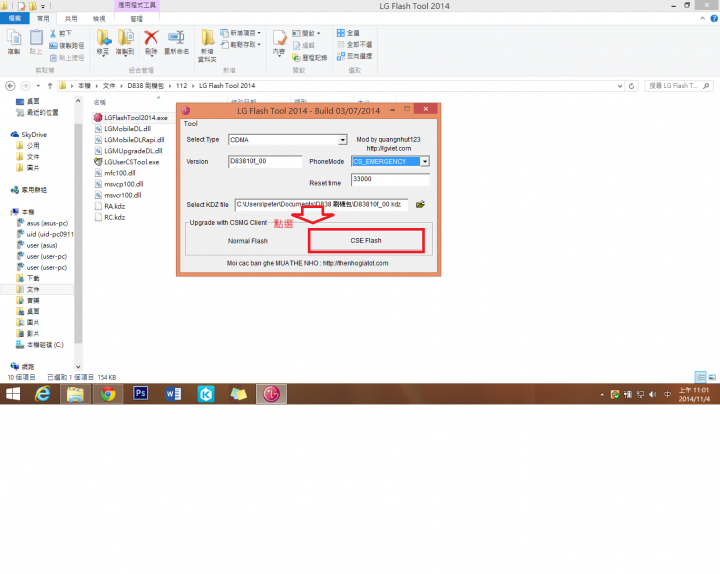
Task: Browse for KDZ file folder icon
Action: pyautogui.click(x=420, y=204)
